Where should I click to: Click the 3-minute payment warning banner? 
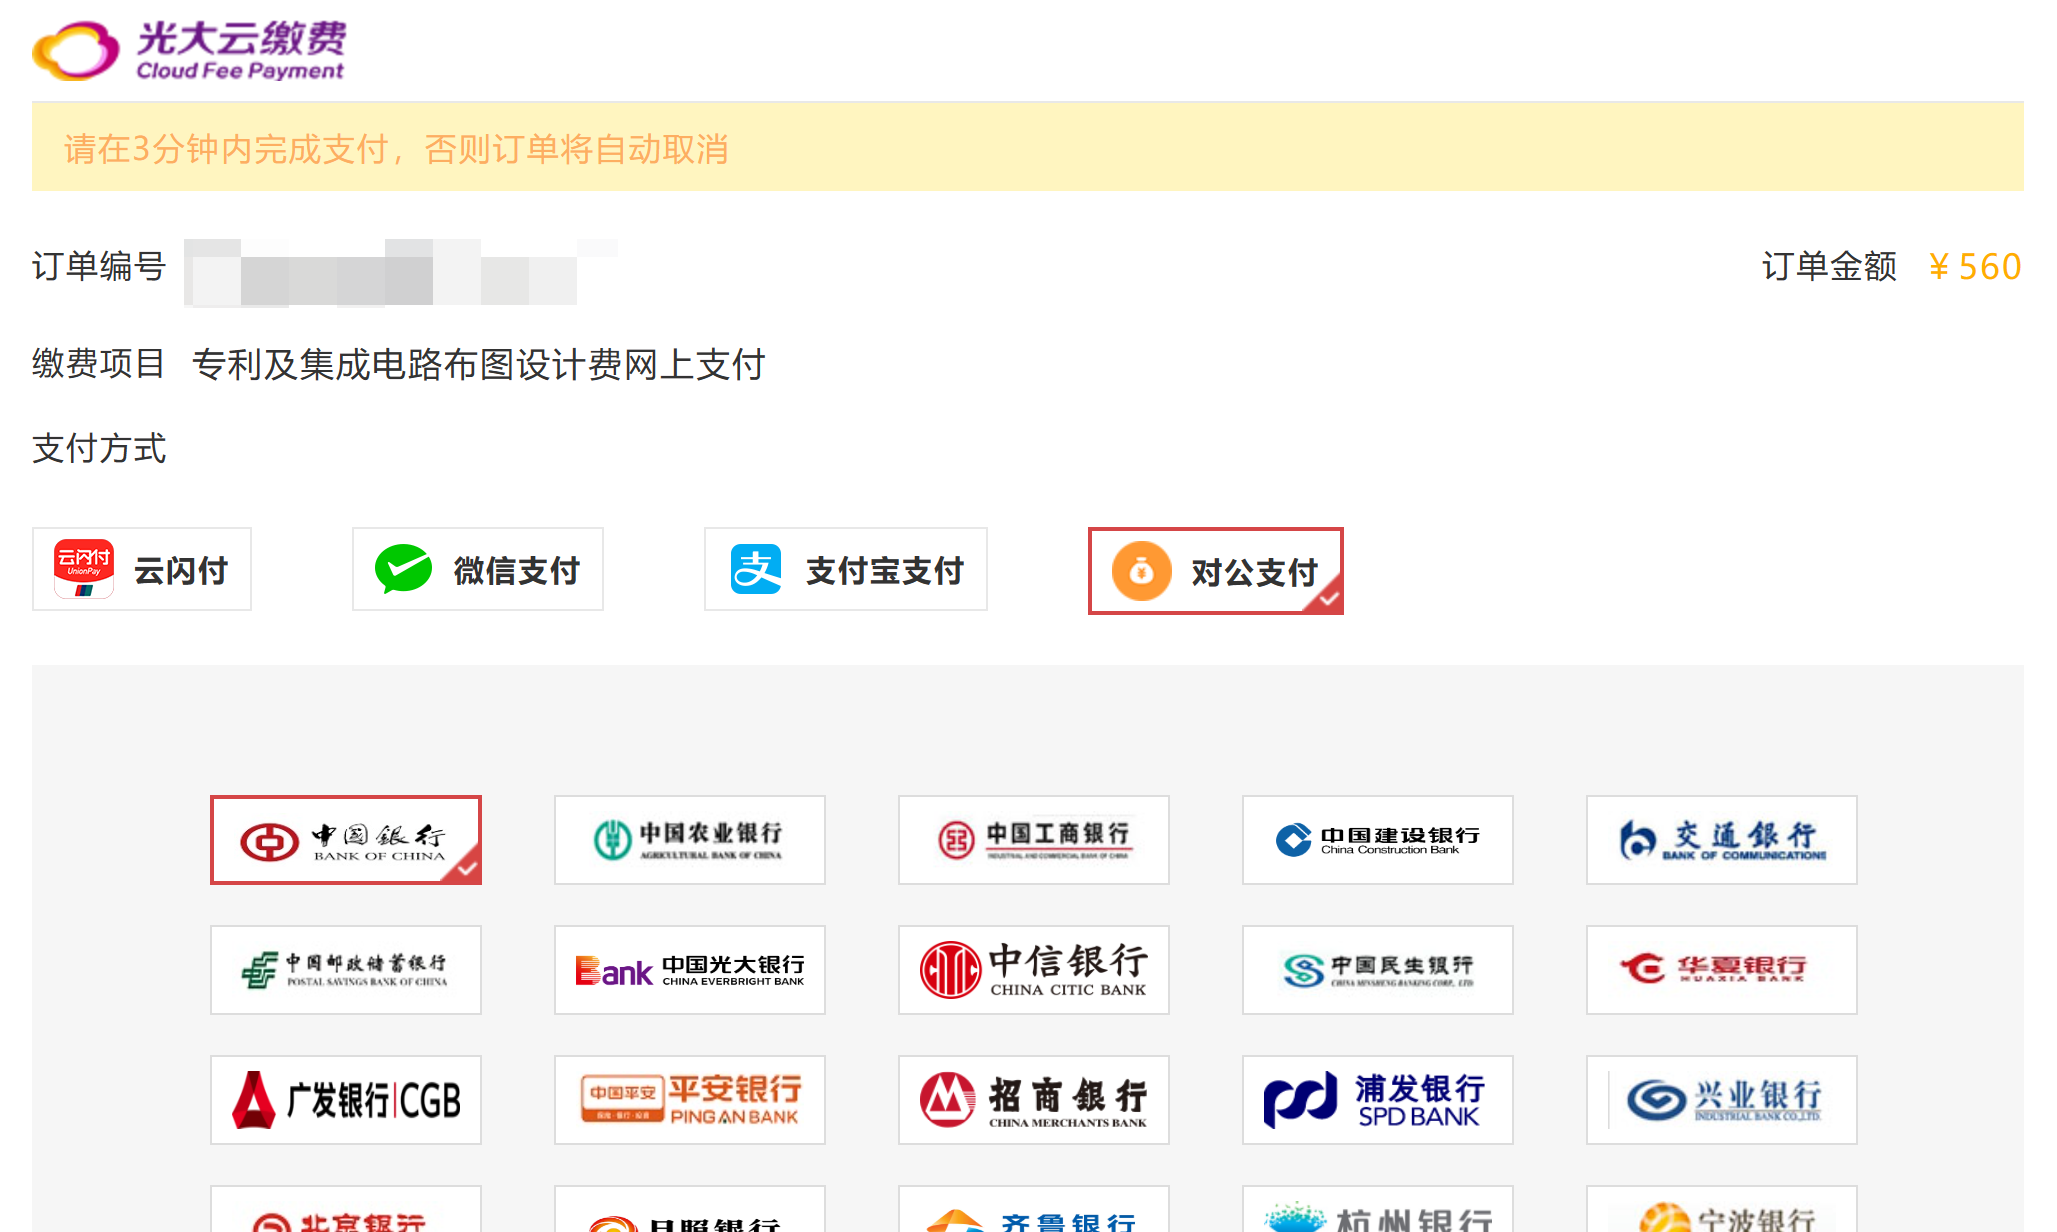[x=1028, y=148]
